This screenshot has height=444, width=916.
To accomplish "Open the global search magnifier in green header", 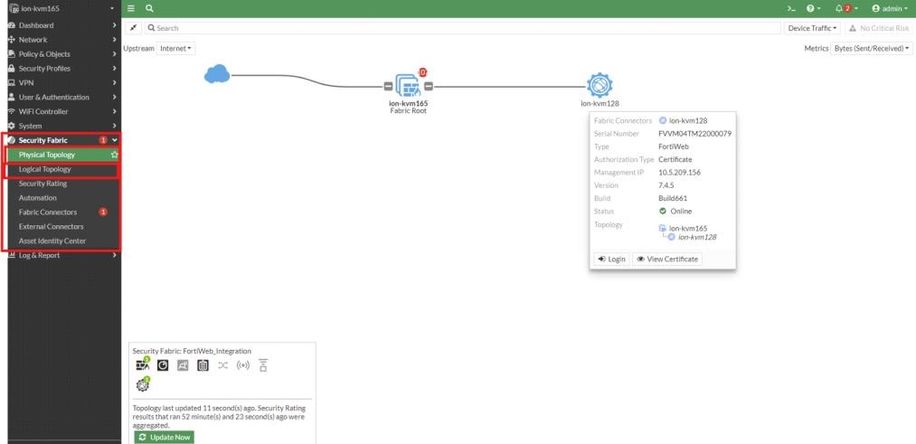I will [x=150, y=9].
